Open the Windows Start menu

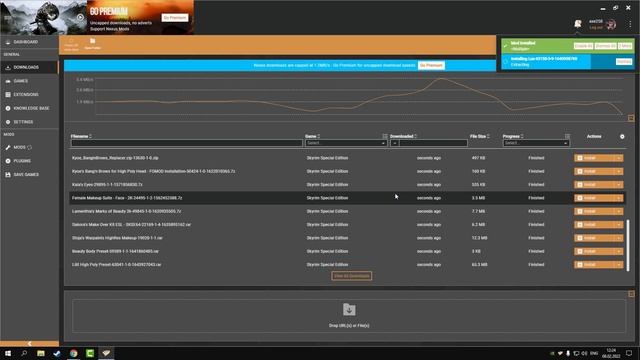pos(8,353)
